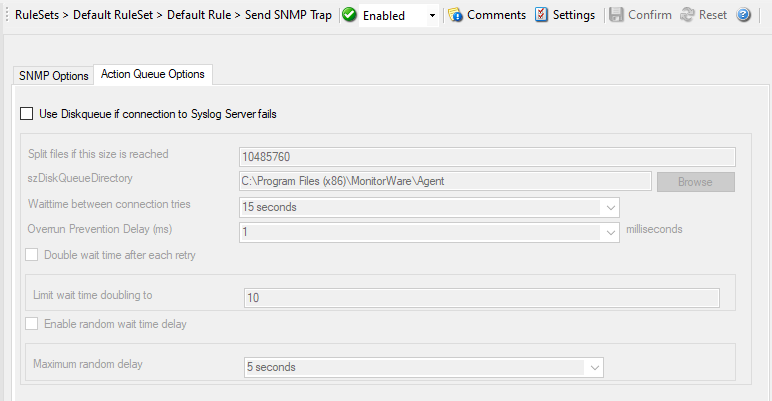The width and height of the screenshot is (772, 401).
Task: Expand the Enabled state dropdown
Action: click(x=432, y=16)
